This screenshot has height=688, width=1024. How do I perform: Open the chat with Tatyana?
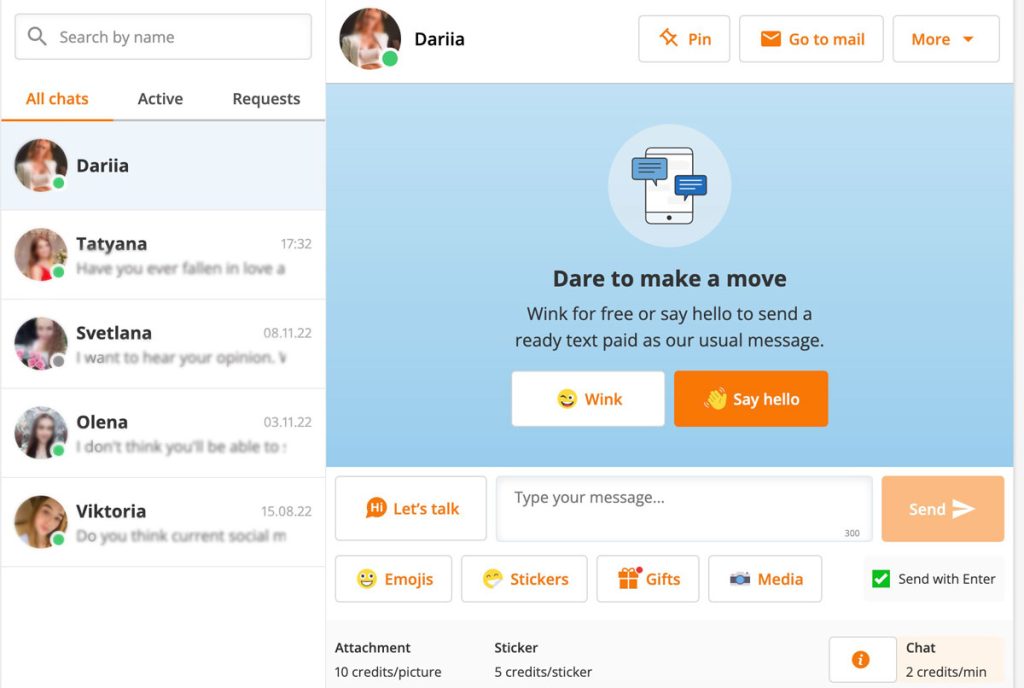(x=163, y=255)
